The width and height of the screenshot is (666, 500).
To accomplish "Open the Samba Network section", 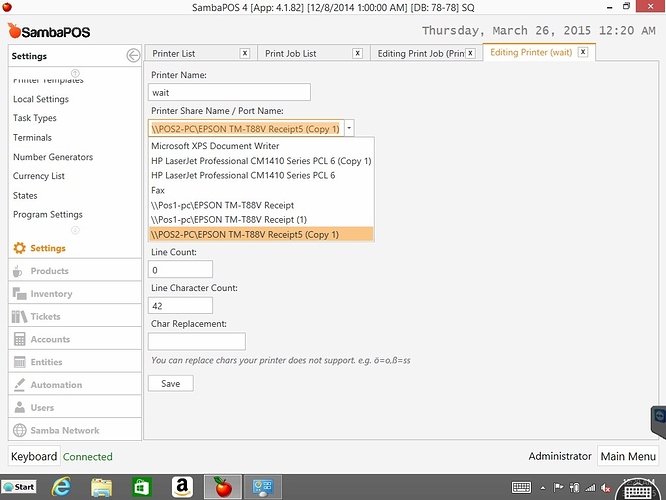I will tap(75, 430).
